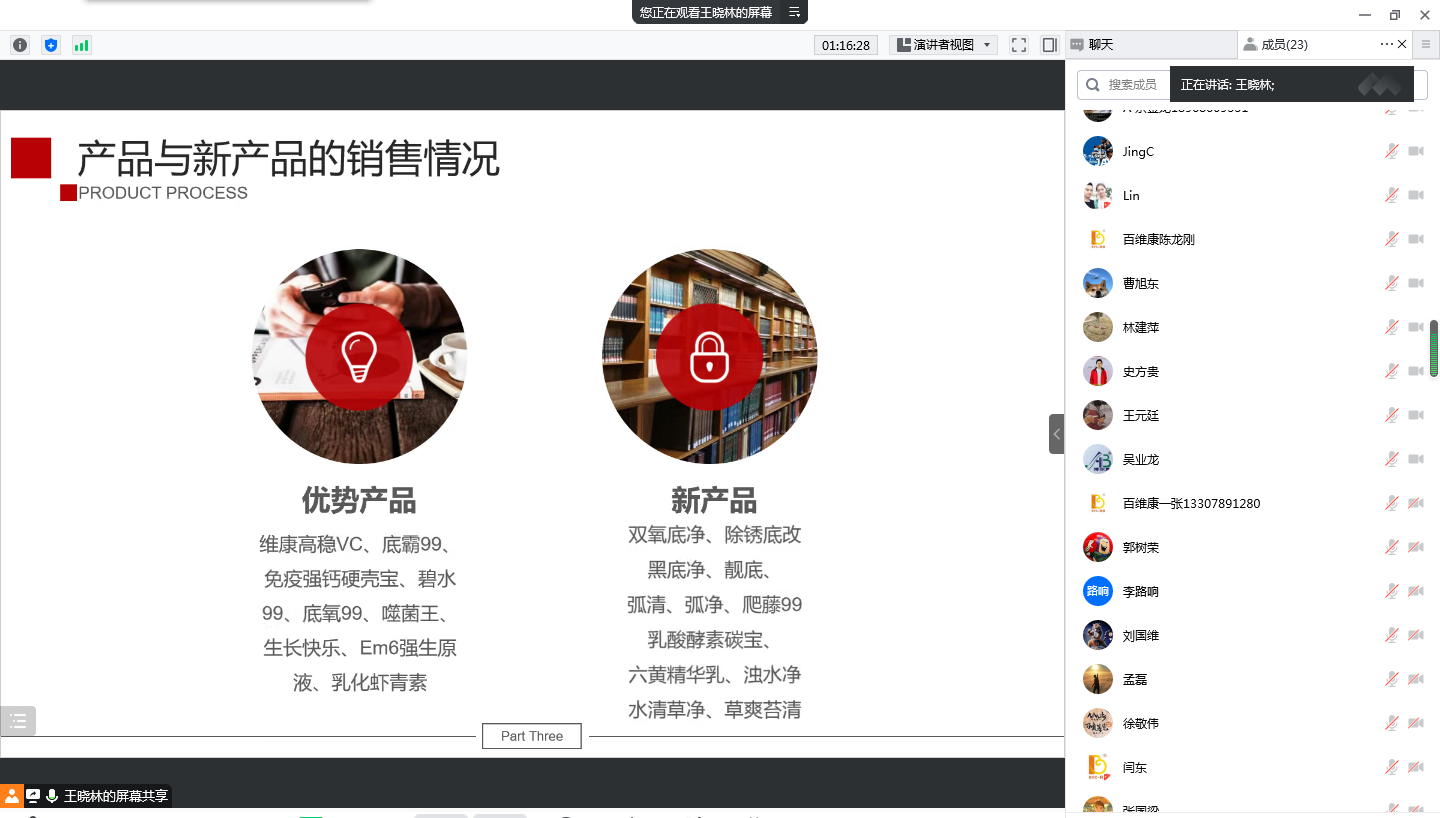Image resolution: width=1440 pixels, height=818 pixels.
Task: Toggle the side panel layout icon
Action: (1049, 45)
